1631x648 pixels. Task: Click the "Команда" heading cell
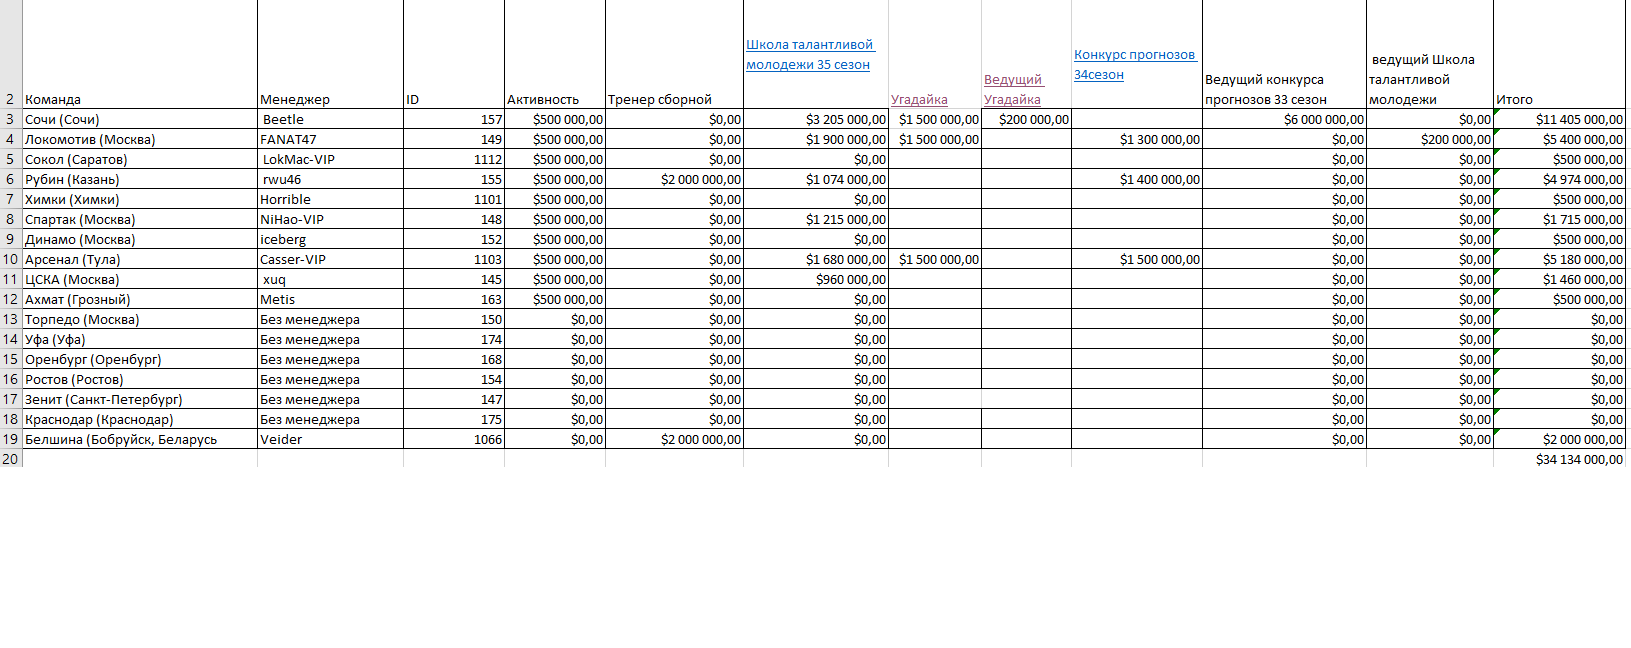(x=53, y=99)
